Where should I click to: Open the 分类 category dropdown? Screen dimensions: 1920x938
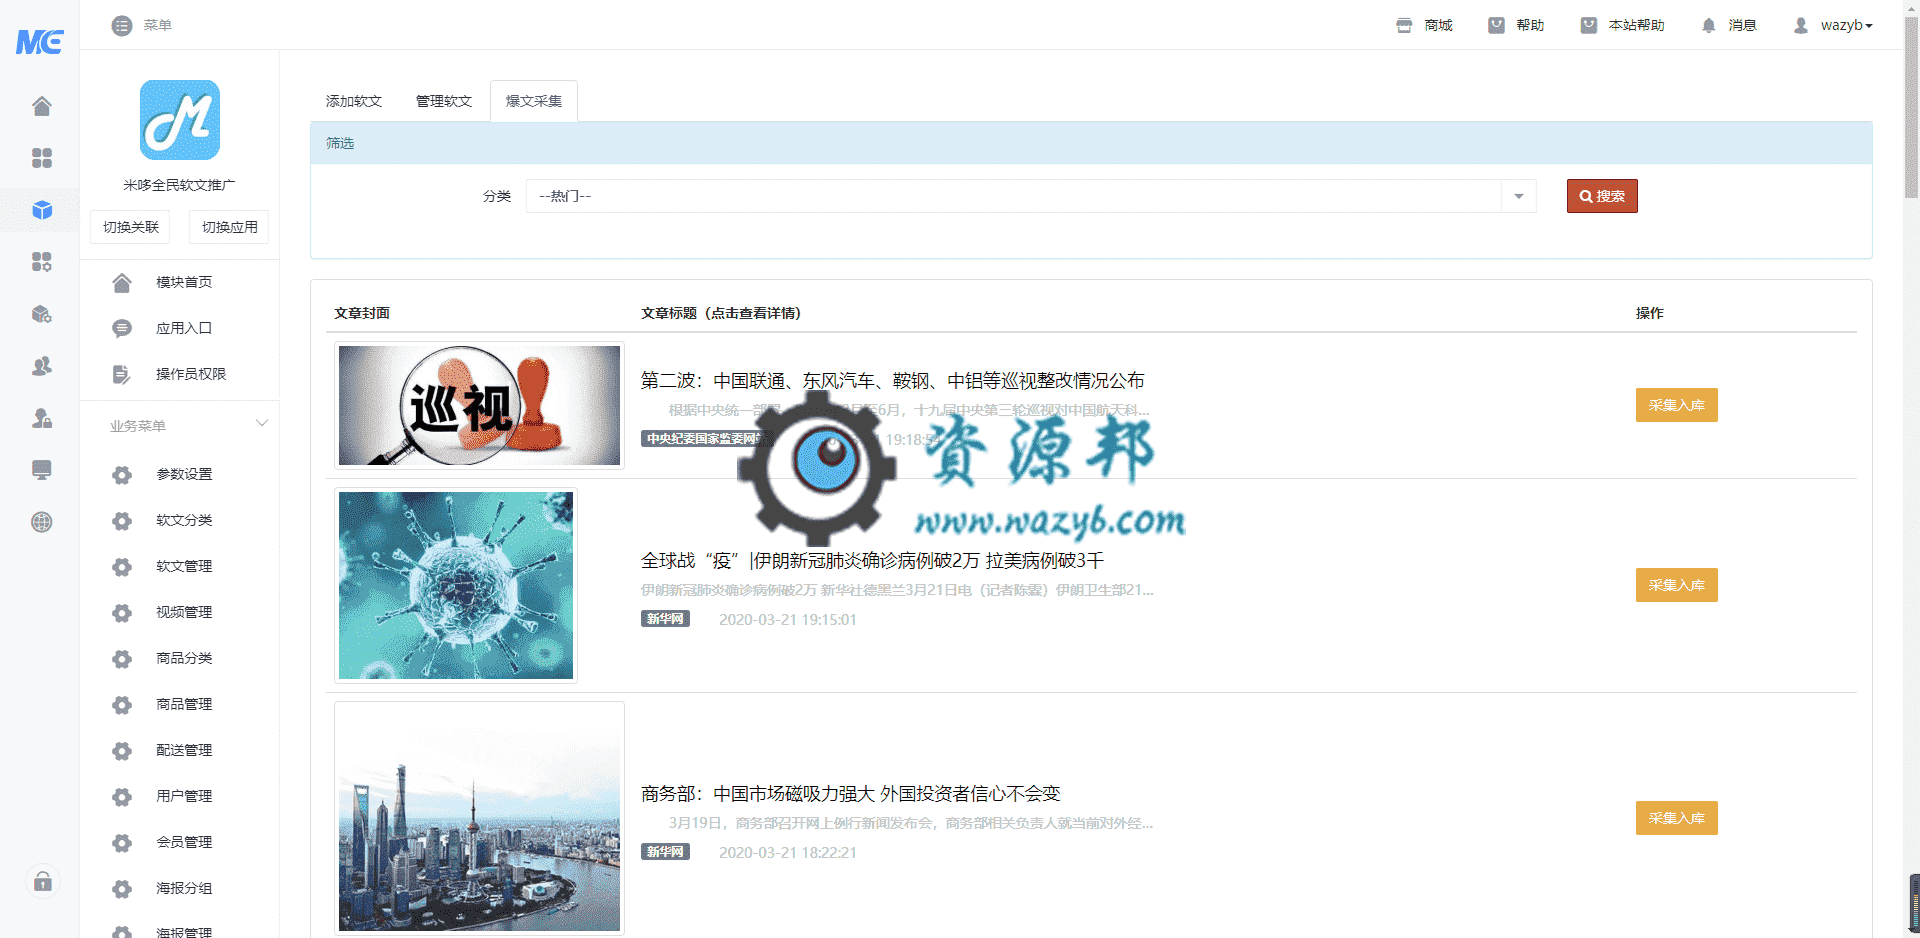pos(1030,196)
